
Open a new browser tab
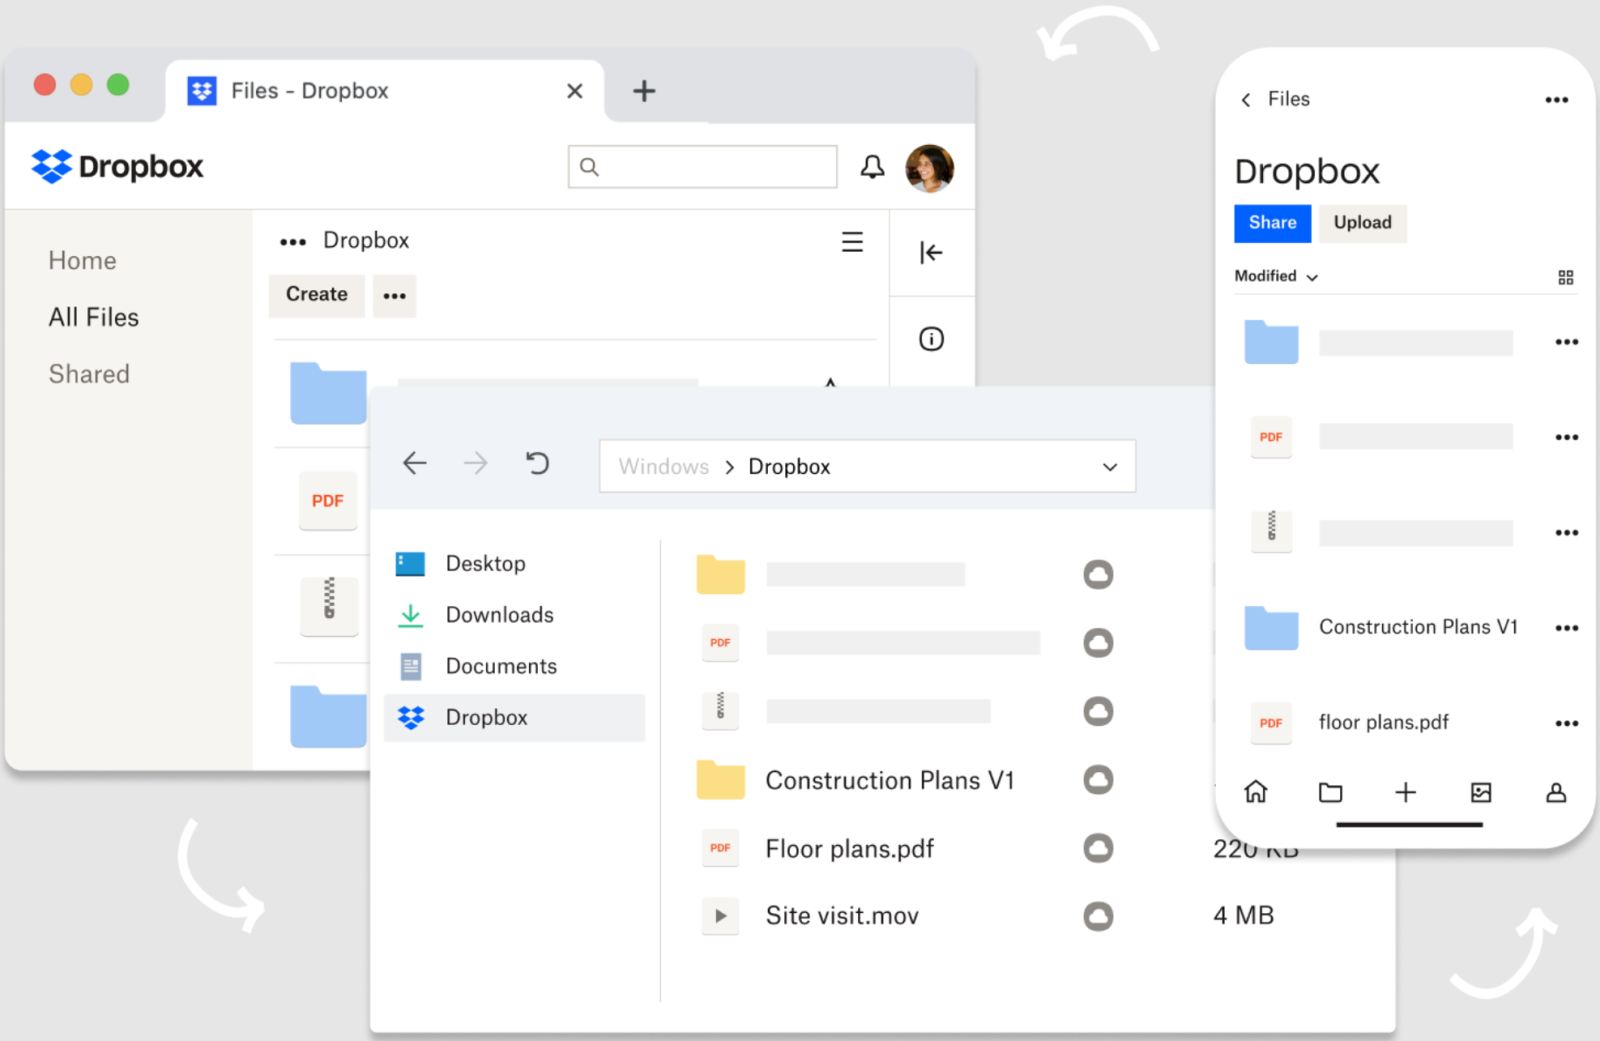[x=644, y=91]
